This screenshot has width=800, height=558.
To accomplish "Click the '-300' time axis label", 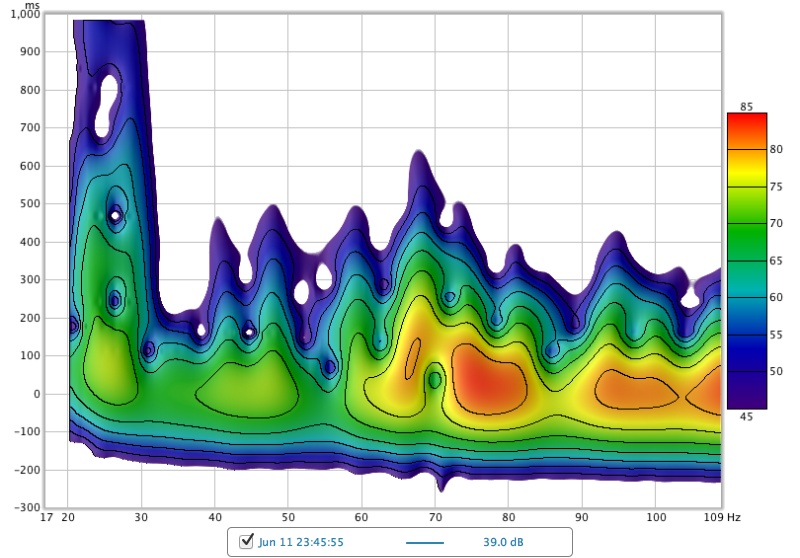I will coord(27,508).
